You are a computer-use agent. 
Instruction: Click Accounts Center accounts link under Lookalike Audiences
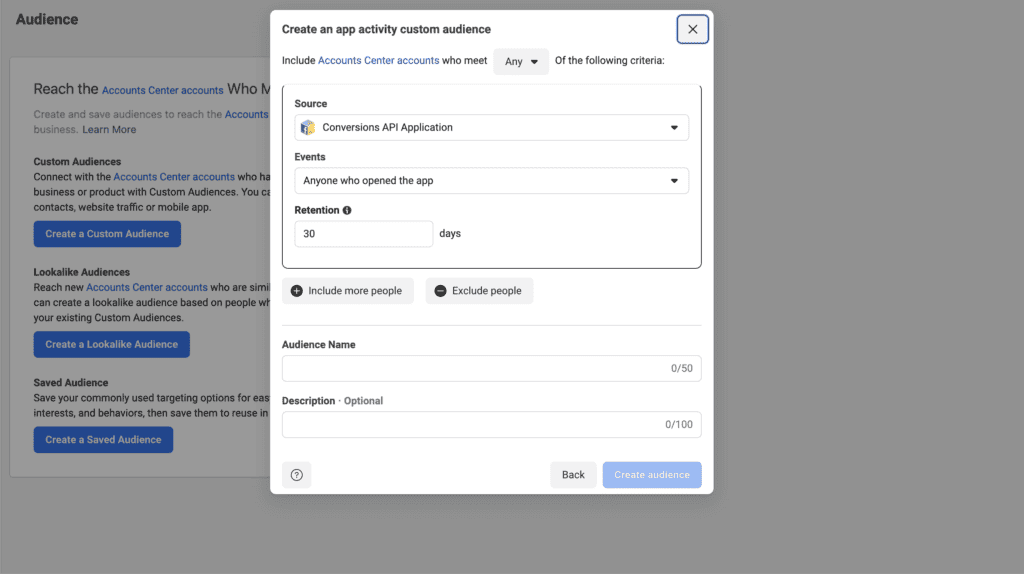[147, 287]
